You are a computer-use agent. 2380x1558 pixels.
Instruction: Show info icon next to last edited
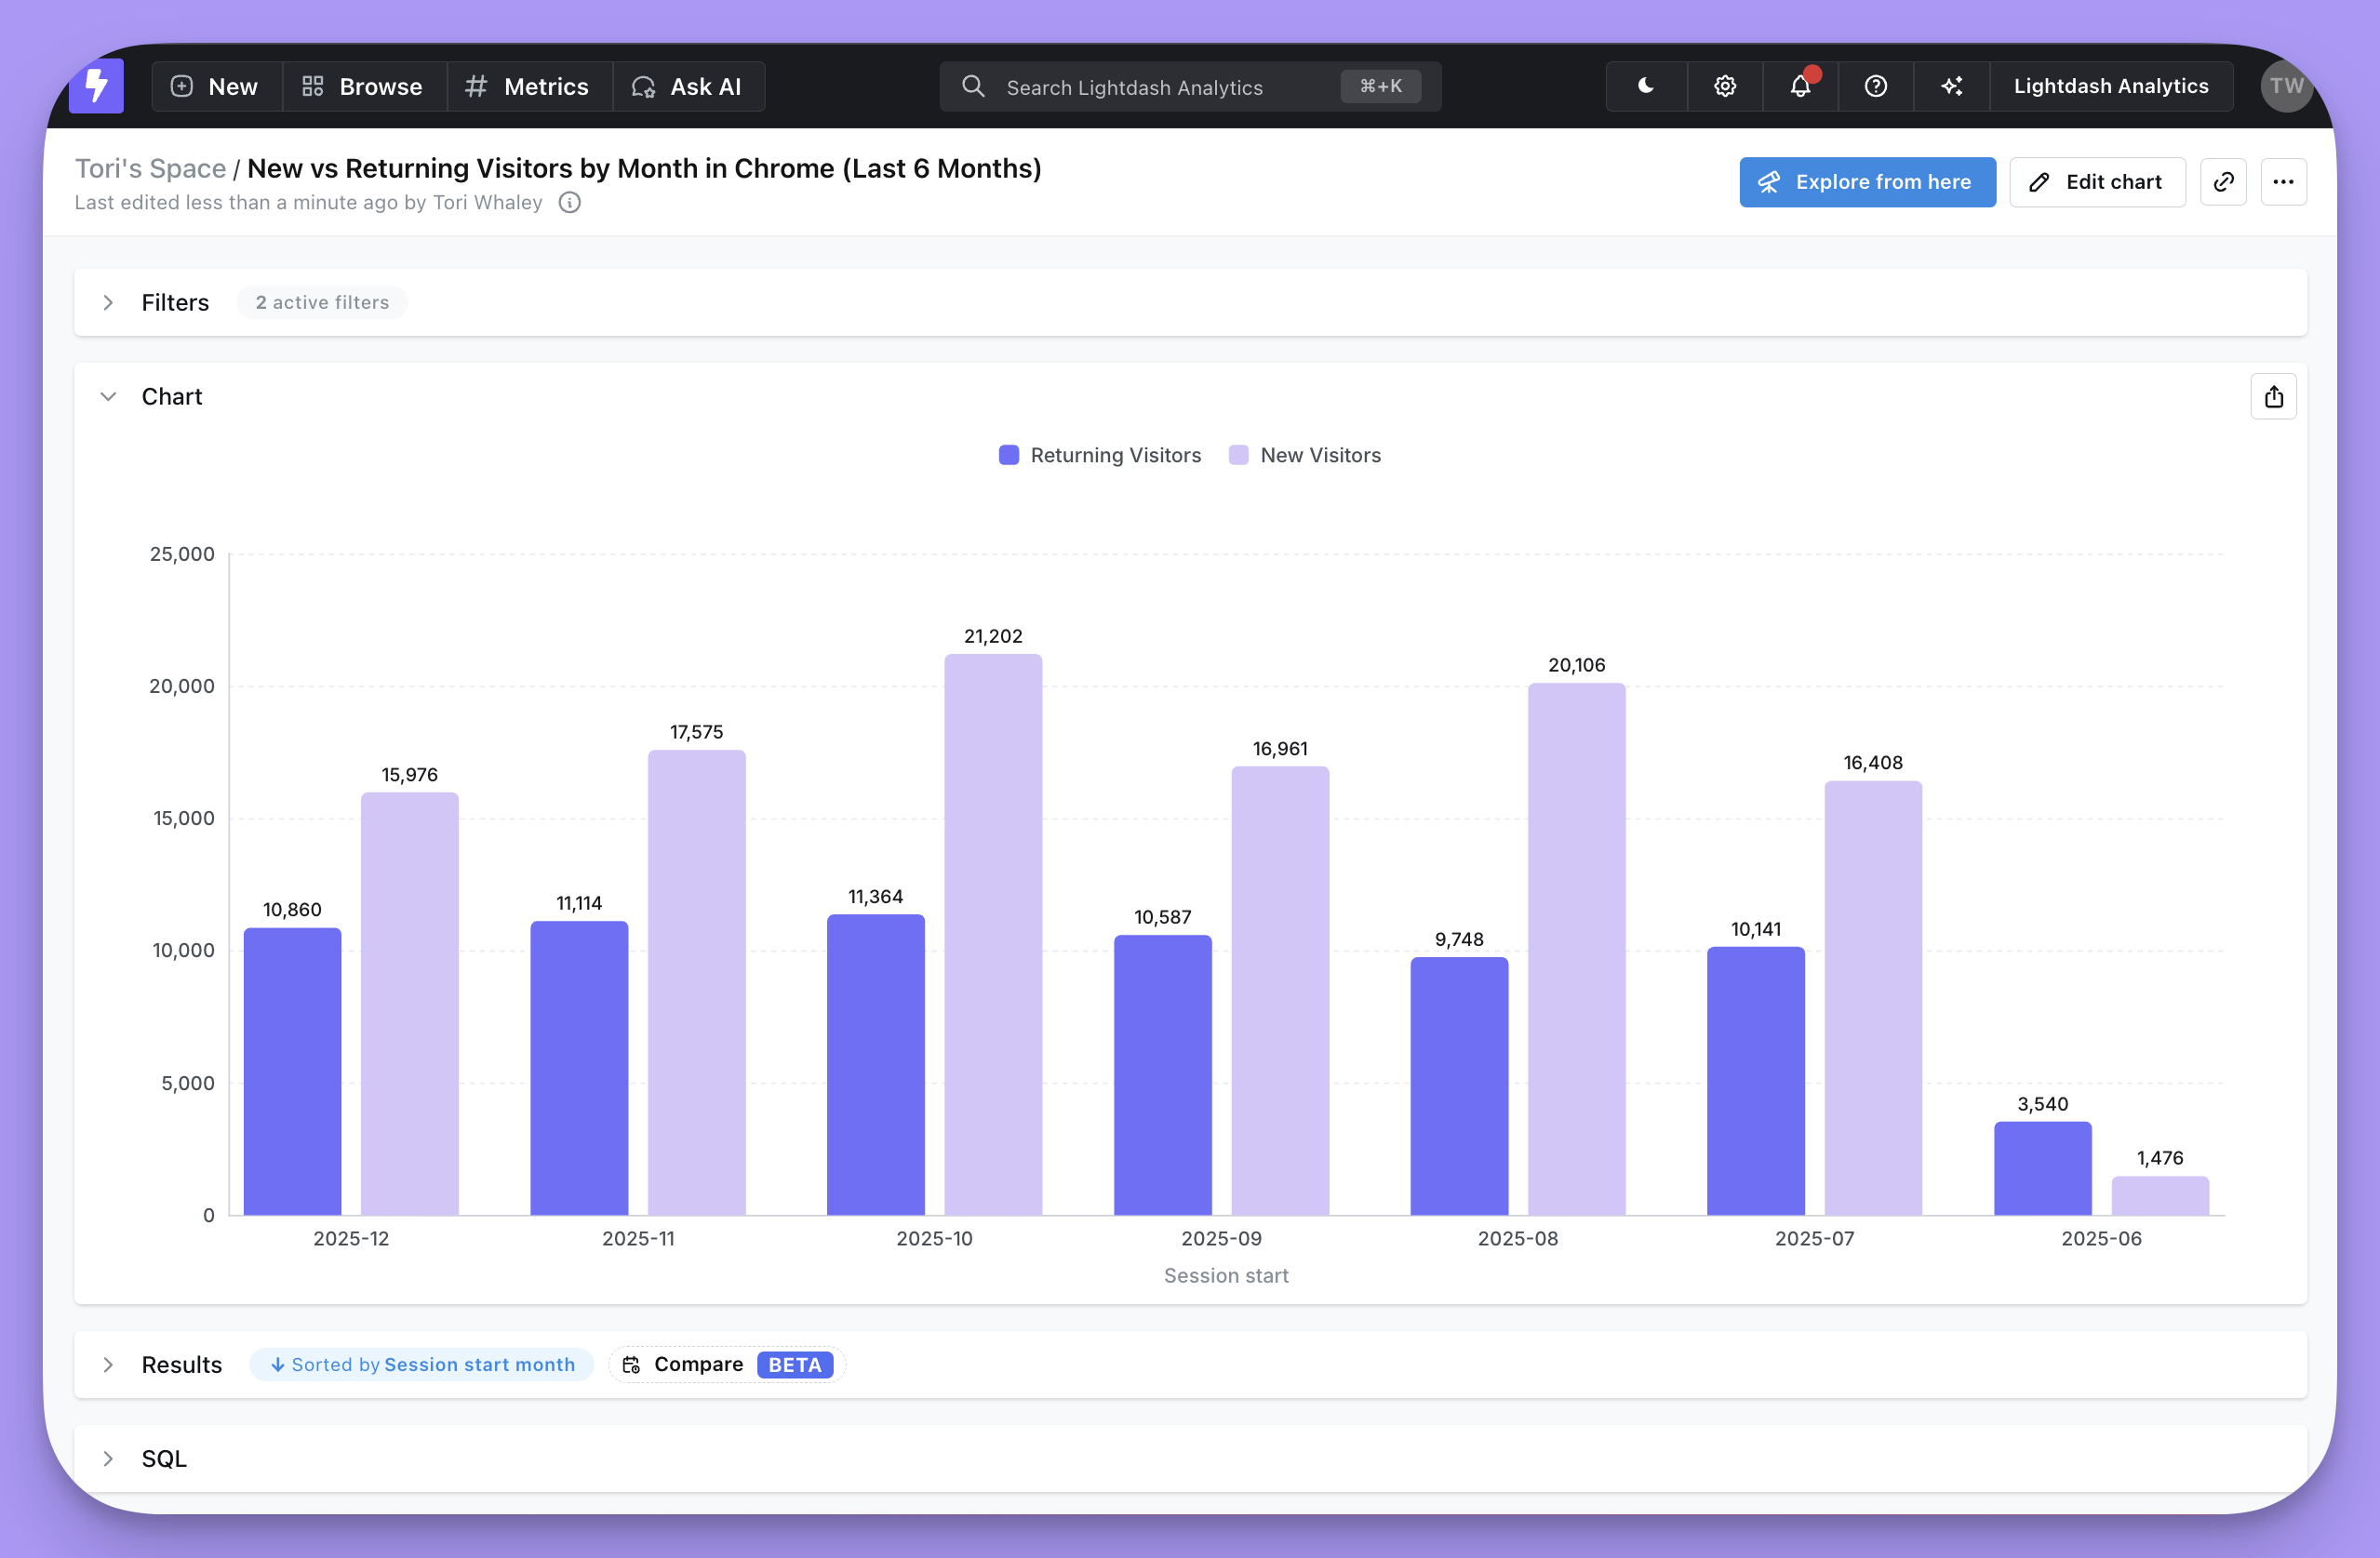[569, 203]
